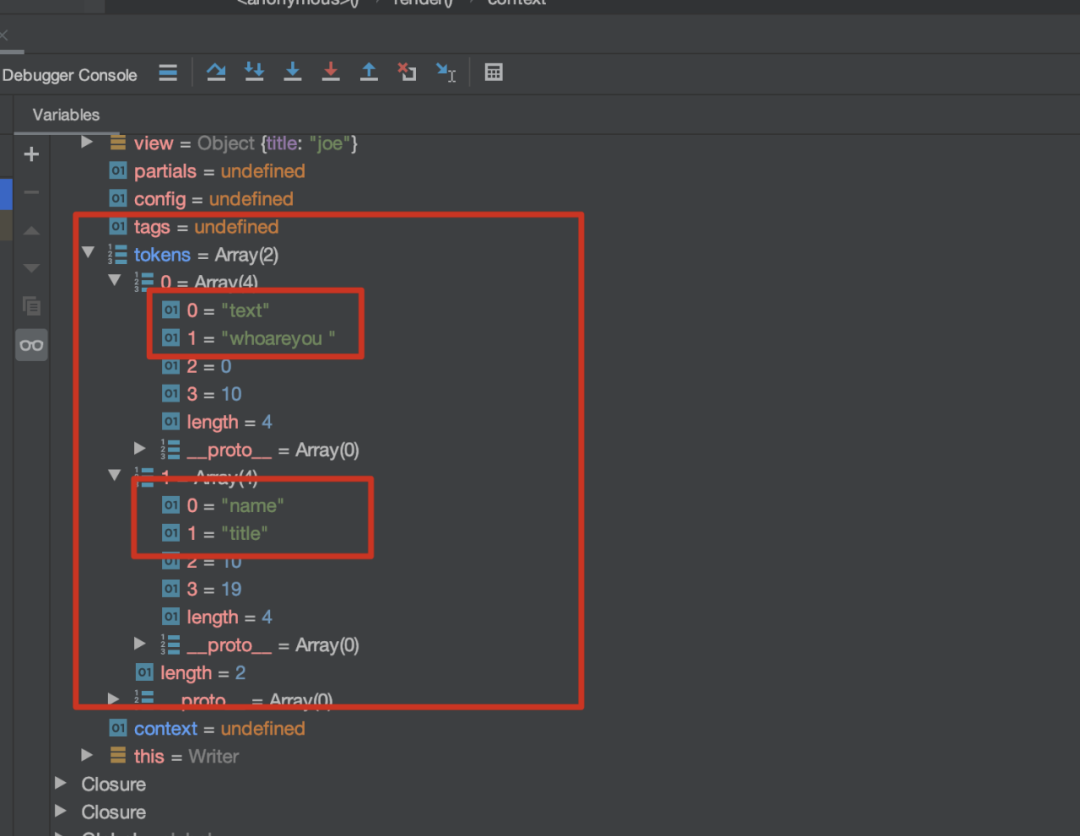
Task: Select the Variables tab
Action: 66,115
